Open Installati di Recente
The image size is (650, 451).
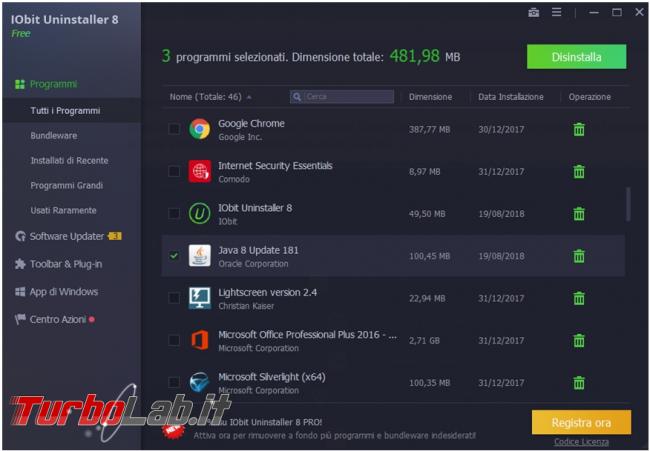pyautogui.click(x=69, y=160)
